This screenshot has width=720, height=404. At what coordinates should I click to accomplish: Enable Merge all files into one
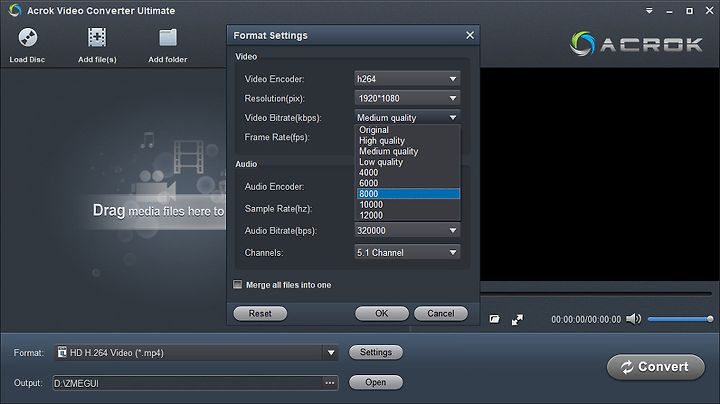click(237, 285)
